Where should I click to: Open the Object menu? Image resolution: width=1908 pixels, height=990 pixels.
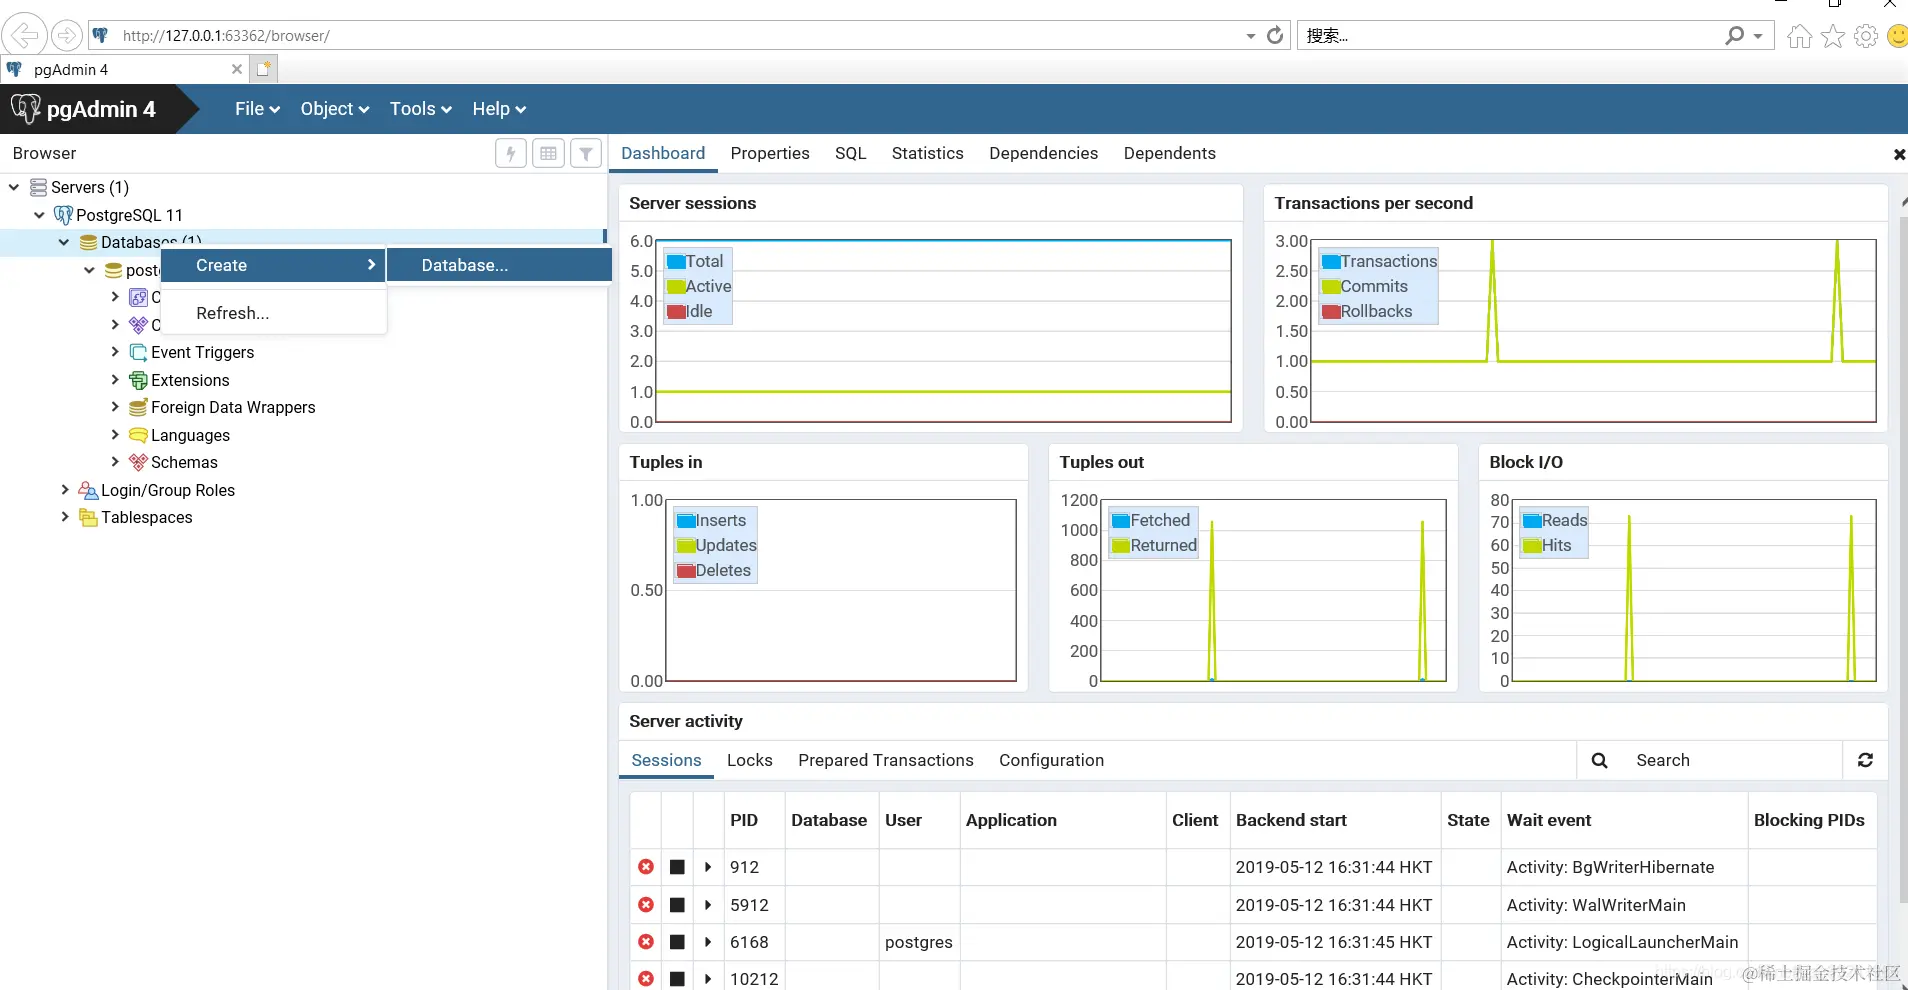335,109
